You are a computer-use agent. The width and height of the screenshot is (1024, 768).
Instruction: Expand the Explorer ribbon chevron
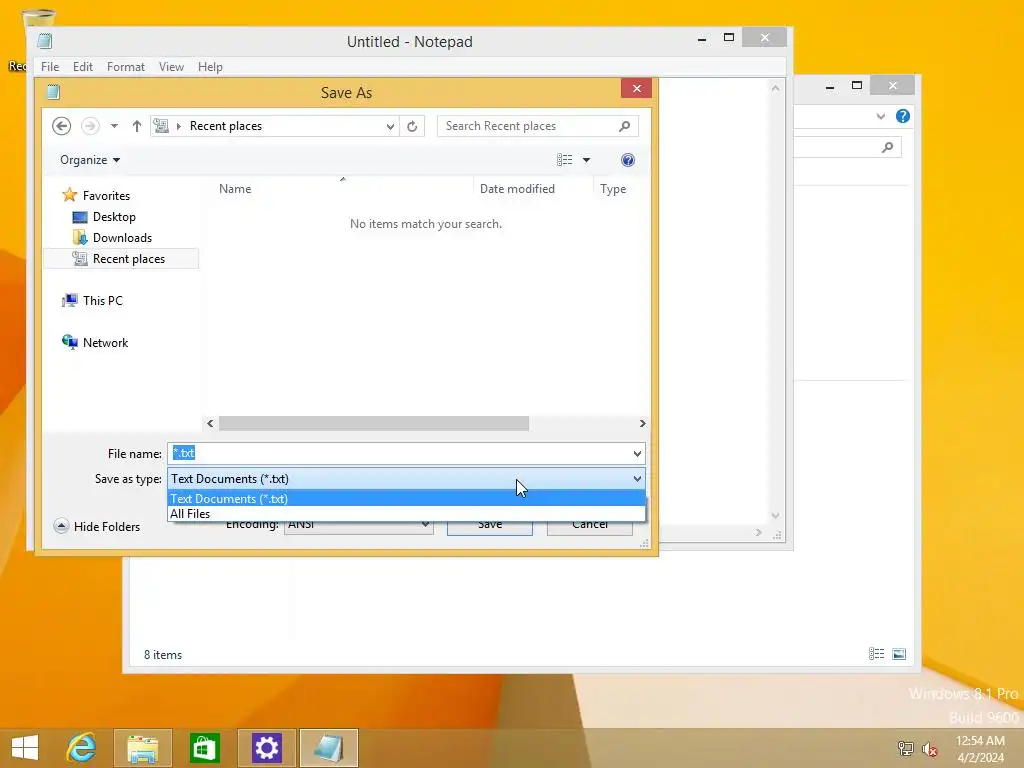click(880, 116)
